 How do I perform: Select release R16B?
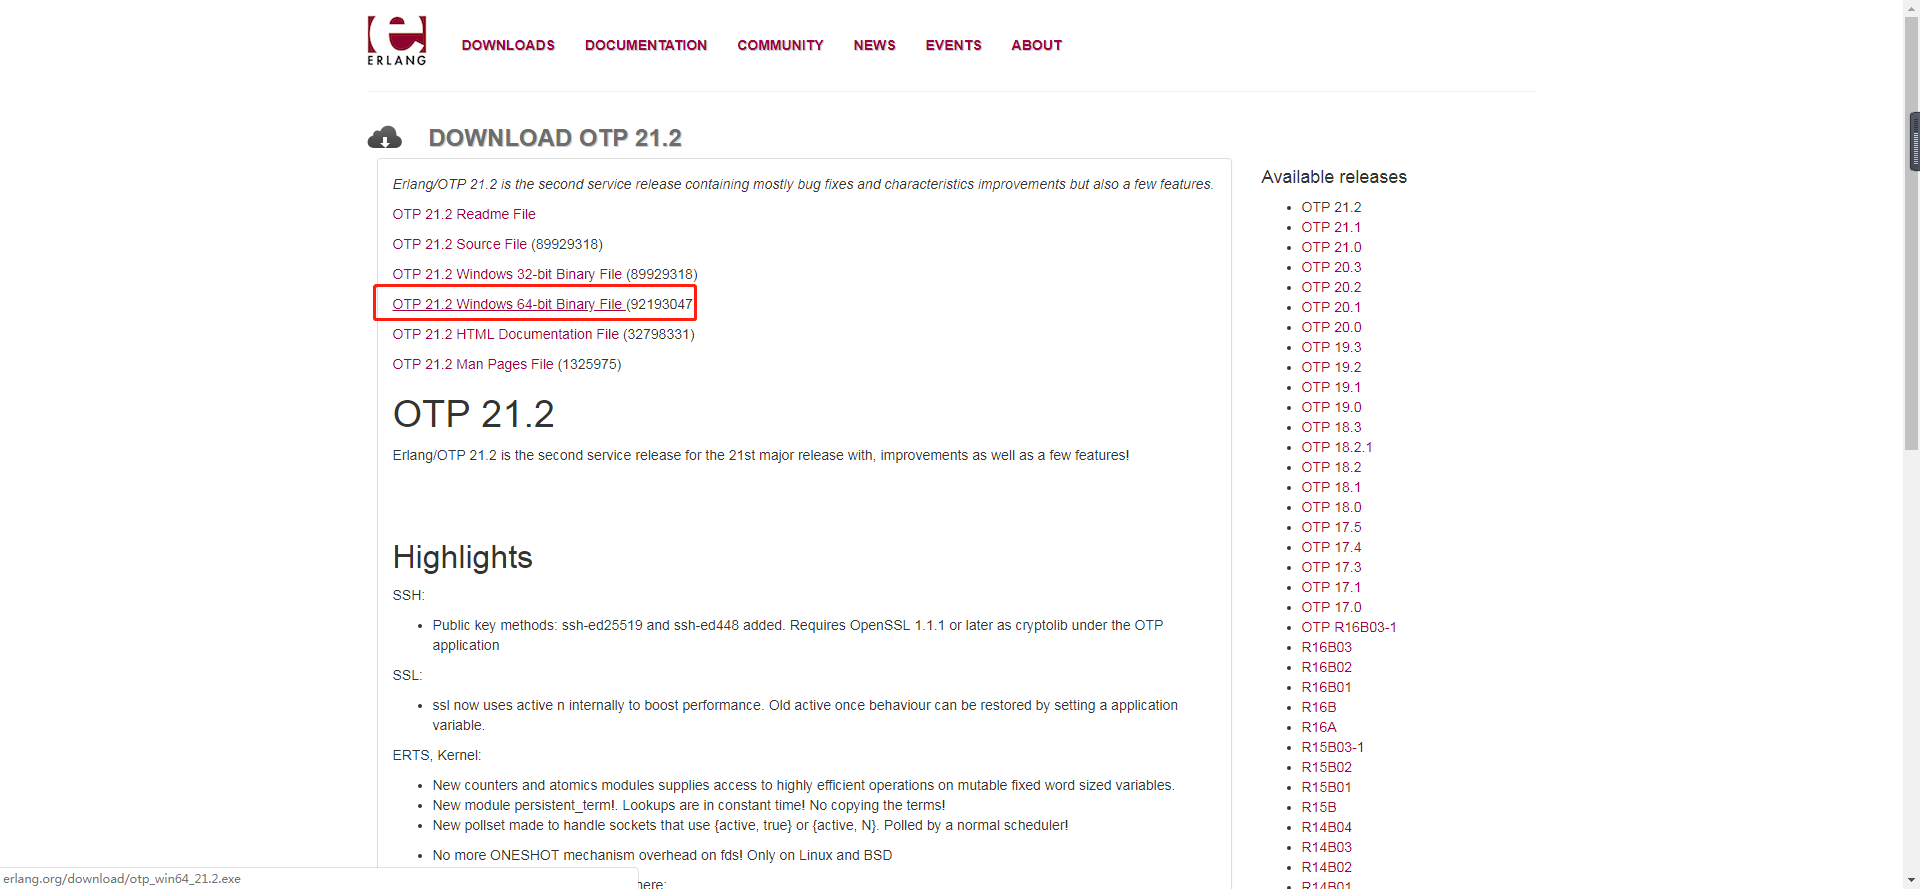[x=1318, y=707]
